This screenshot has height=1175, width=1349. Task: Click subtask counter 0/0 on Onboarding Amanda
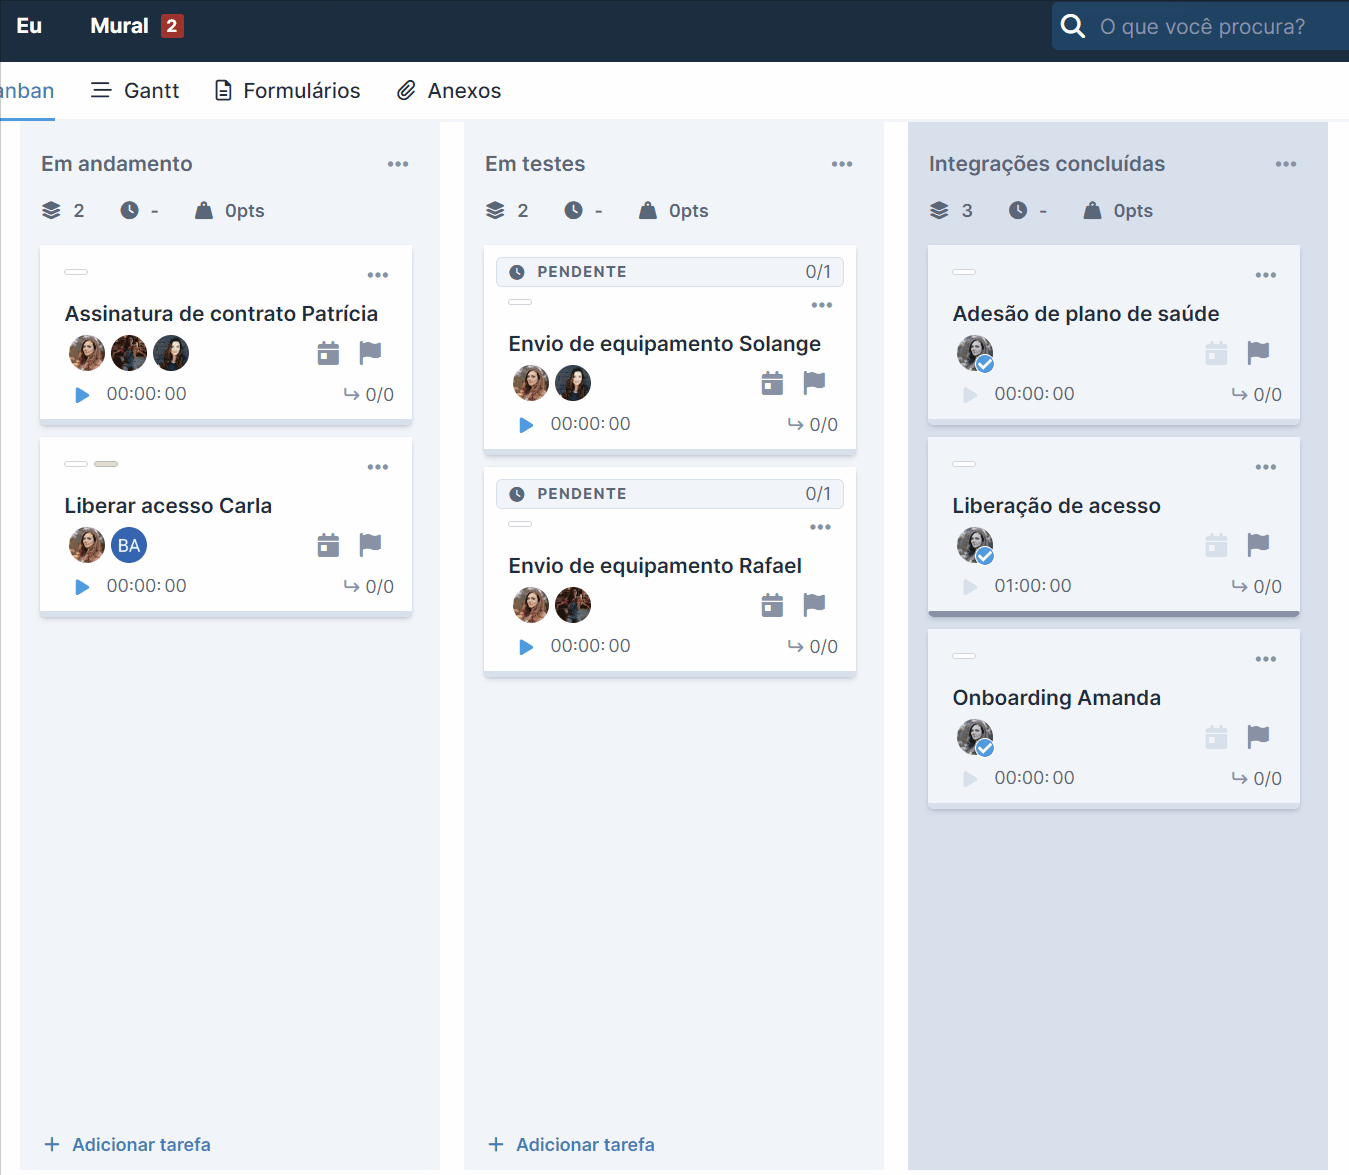1257,779
